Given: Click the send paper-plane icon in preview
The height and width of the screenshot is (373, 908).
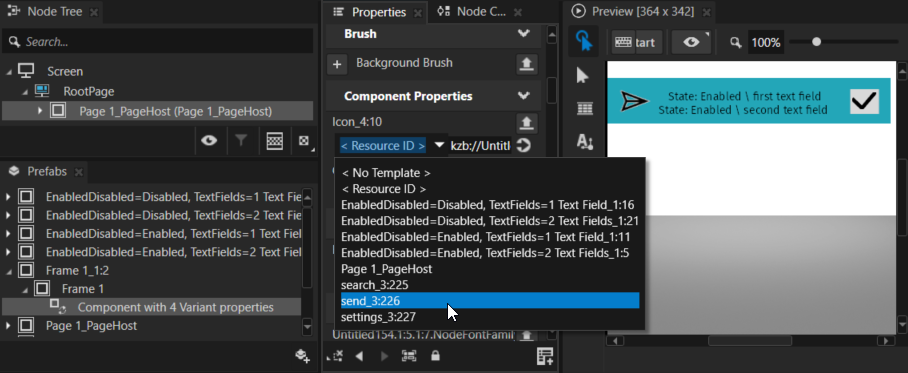Looking at the screenshot, I should [634, 101].
